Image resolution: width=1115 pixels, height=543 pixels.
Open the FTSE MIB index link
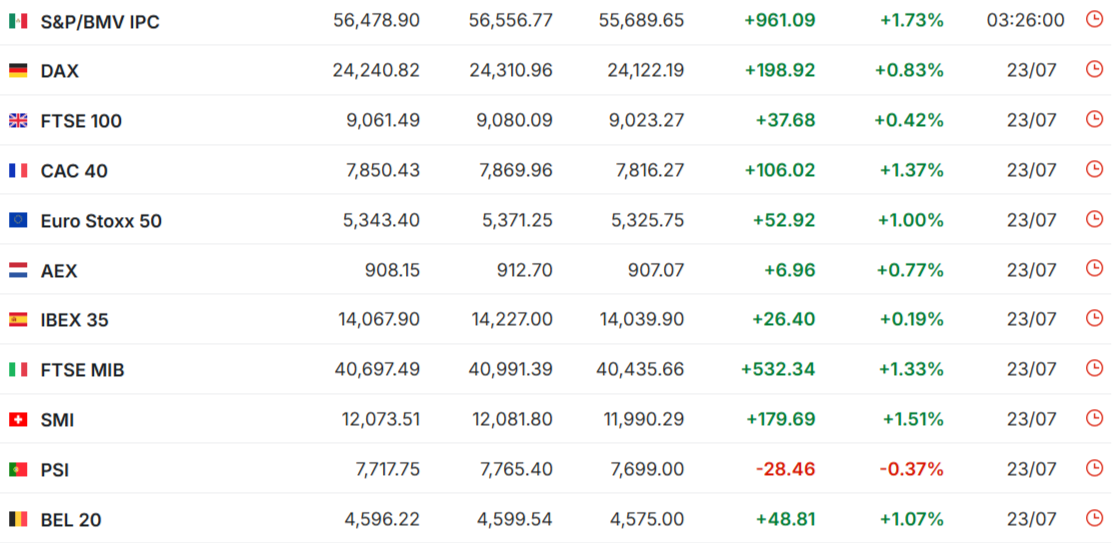[x=82, y=370]
